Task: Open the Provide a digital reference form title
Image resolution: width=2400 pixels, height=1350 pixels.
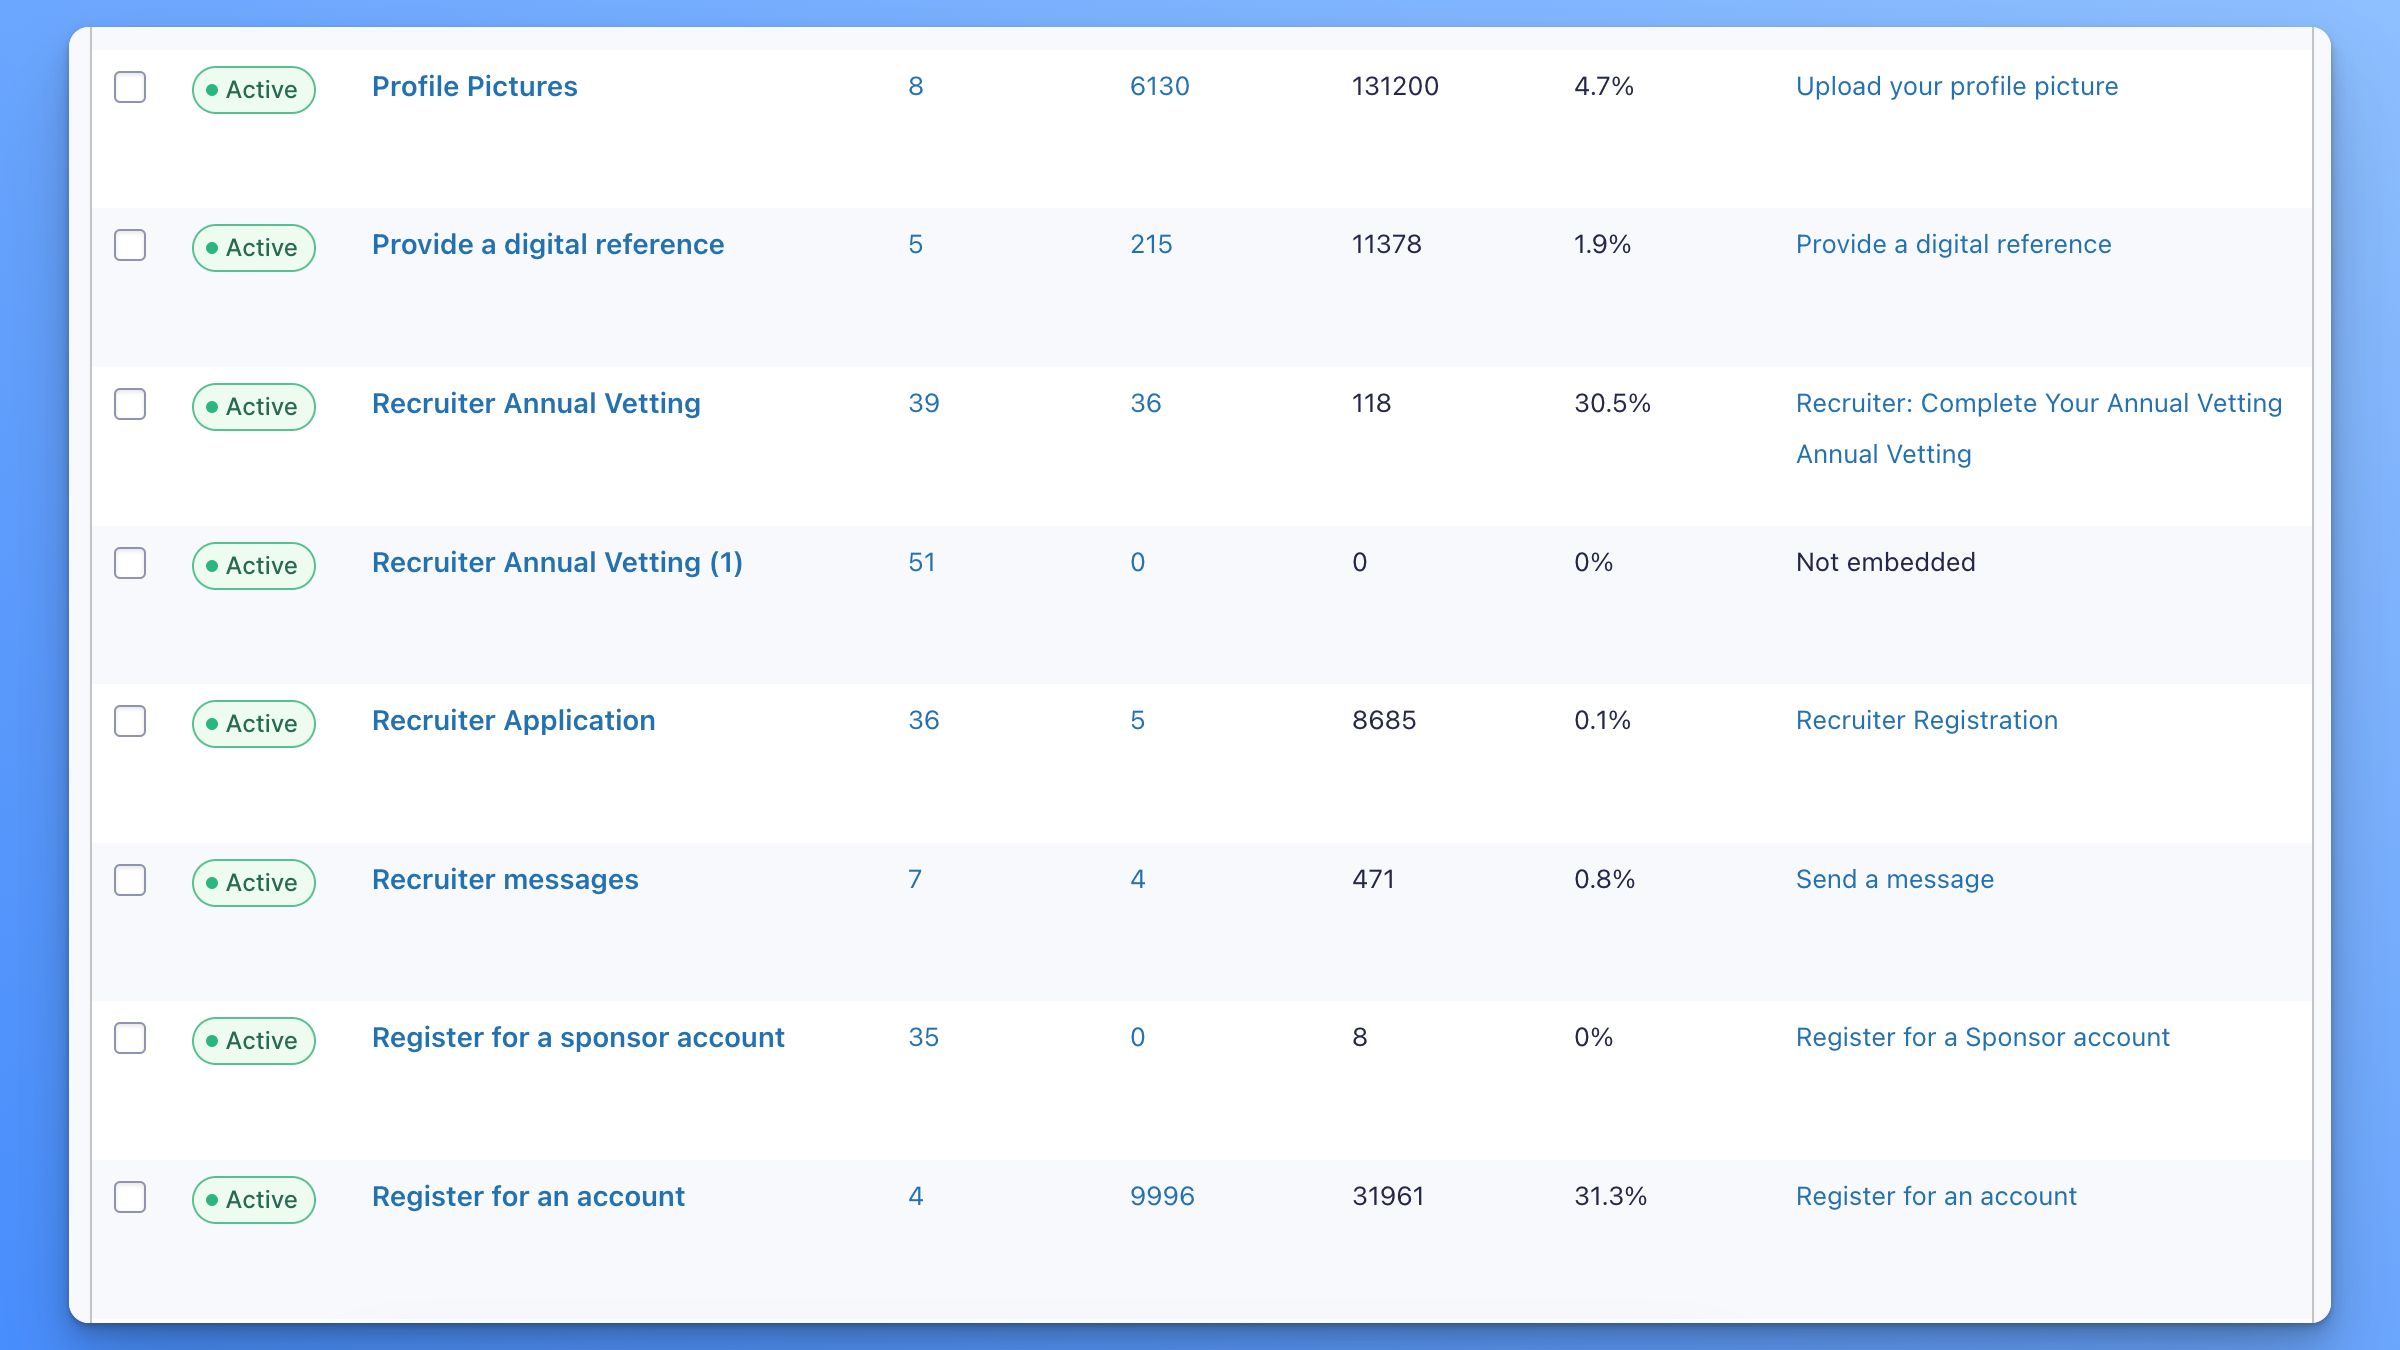Action: [548, 244]
